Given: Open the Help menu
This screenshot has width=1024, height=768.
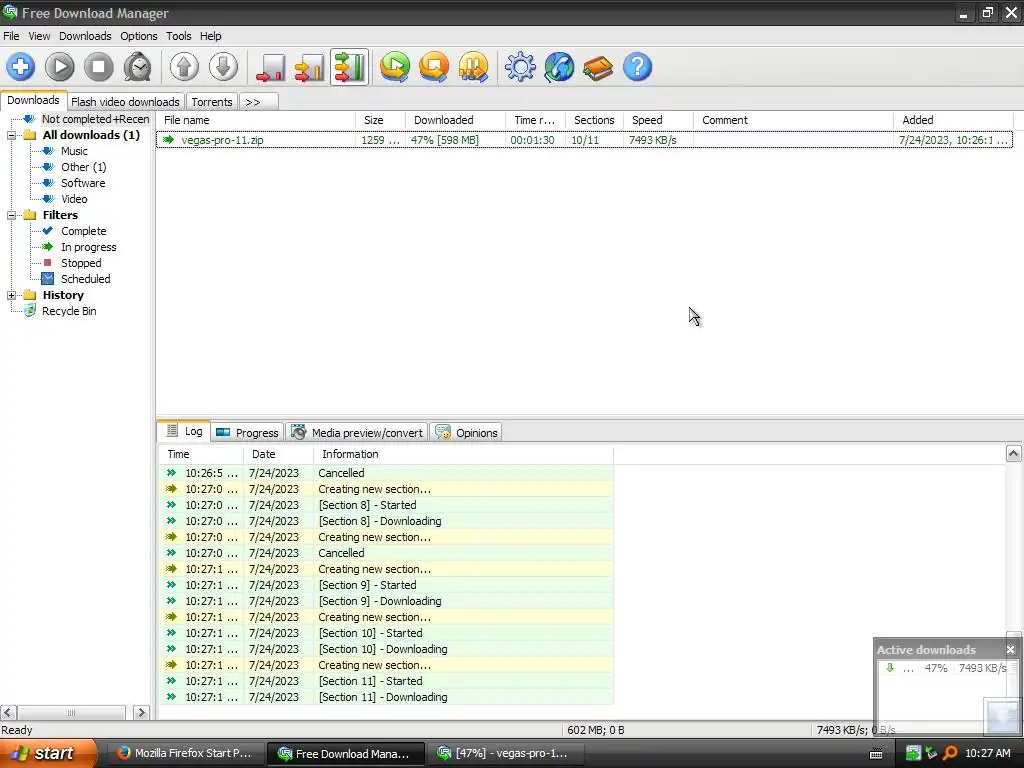Looking at the screenshot, I should 210,36.
